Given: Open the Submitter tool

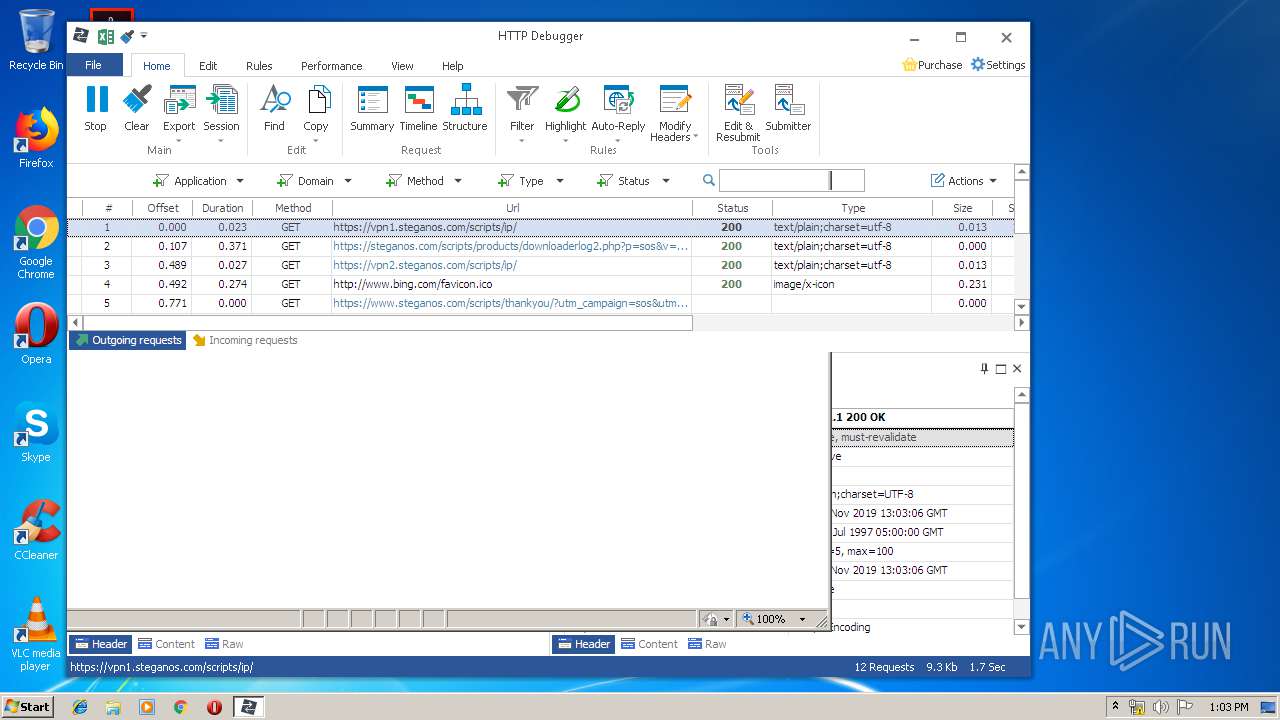Looking at the screenshot, I should click(788, 108).
